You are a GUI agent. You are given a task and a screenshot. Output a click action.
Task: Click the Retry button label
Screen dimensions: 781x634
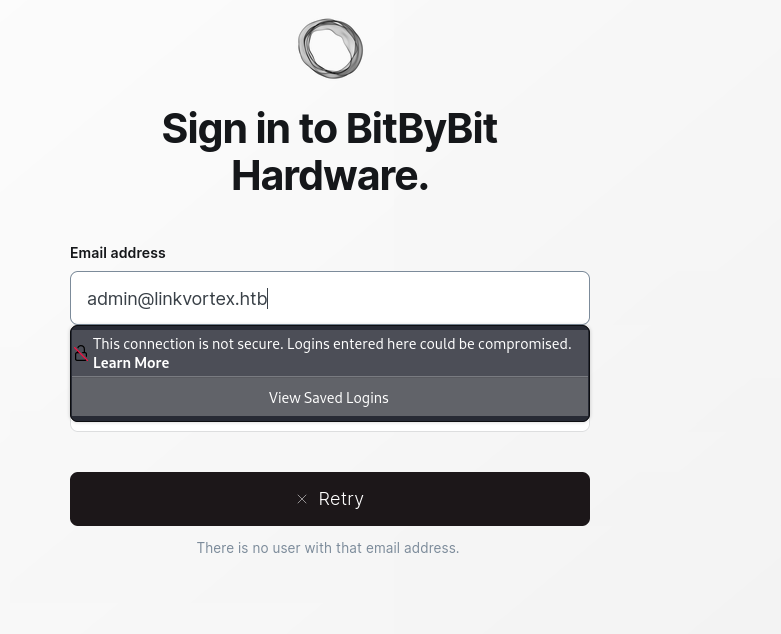341,499
